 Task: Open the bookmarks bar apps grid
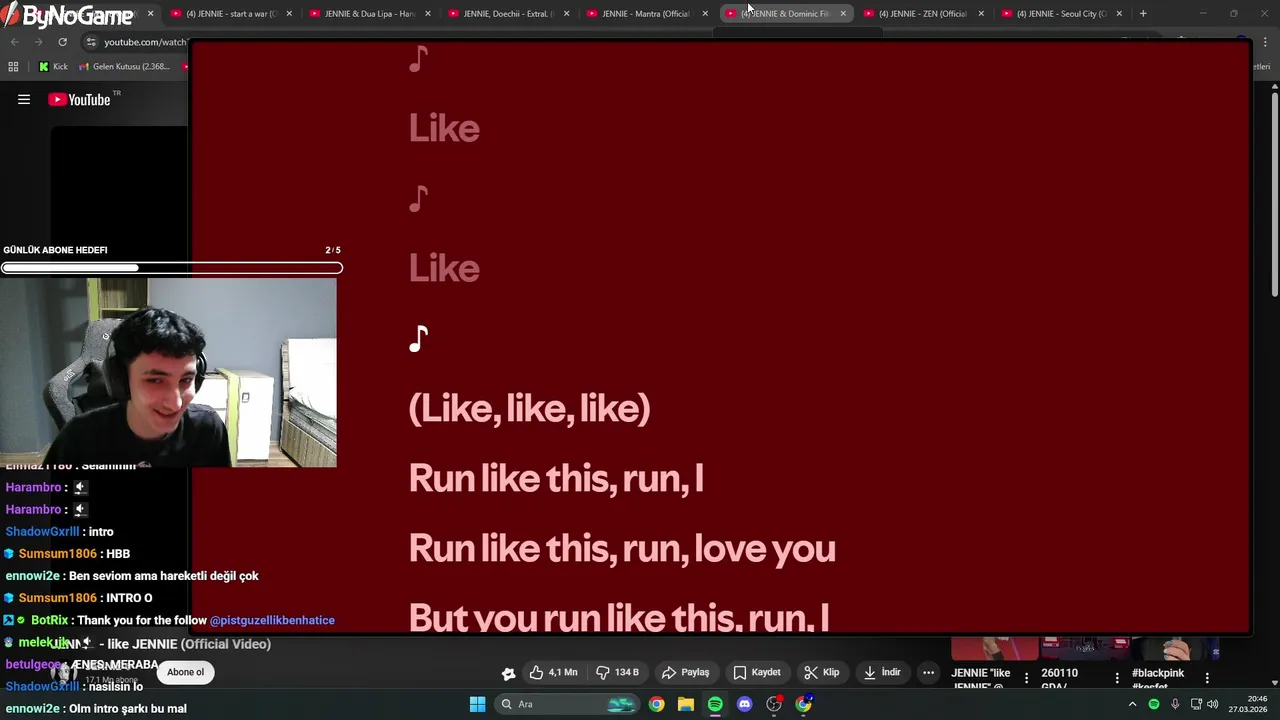[x=13, y=67]
